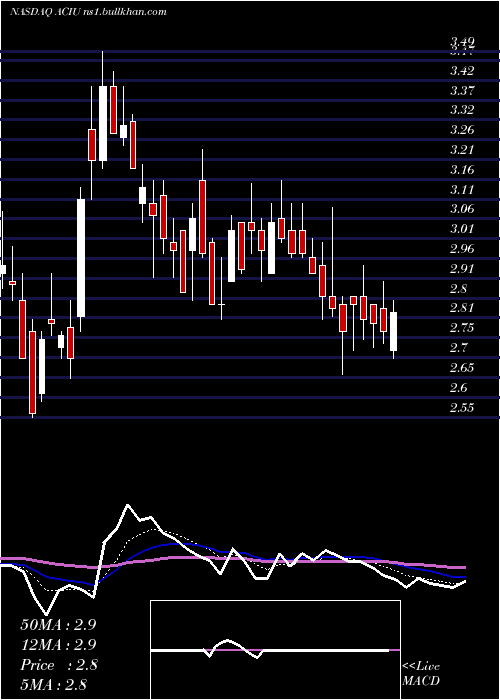The width and height of the screenshot is (500, 700).
Task: Click the <<Live label
Action: coord(421,667)
